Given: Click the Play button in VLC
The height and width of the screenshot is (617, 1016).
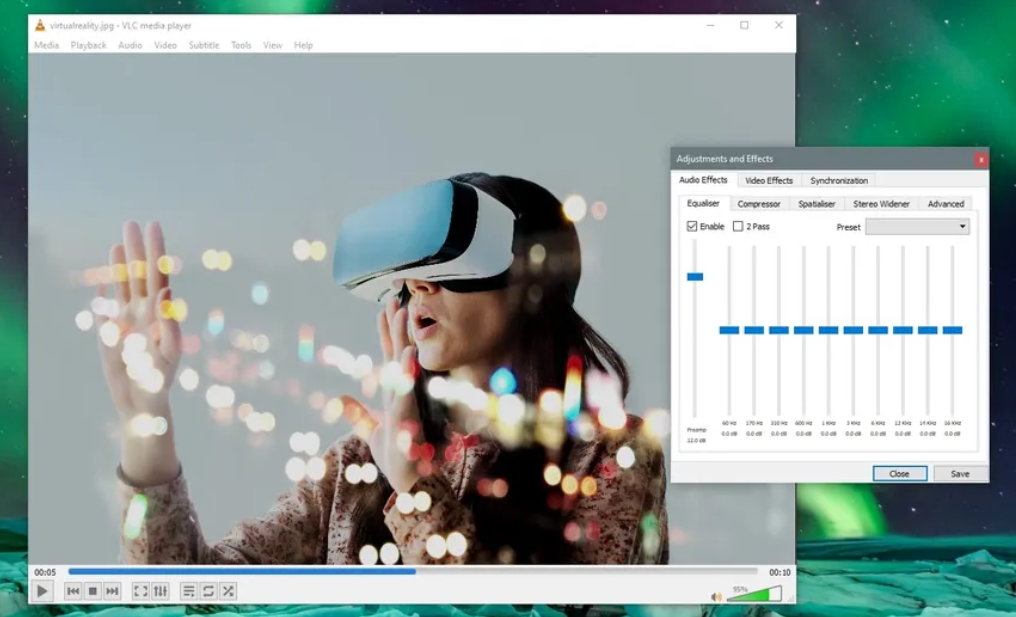Looking at the screenshot, I should [42, 591].
